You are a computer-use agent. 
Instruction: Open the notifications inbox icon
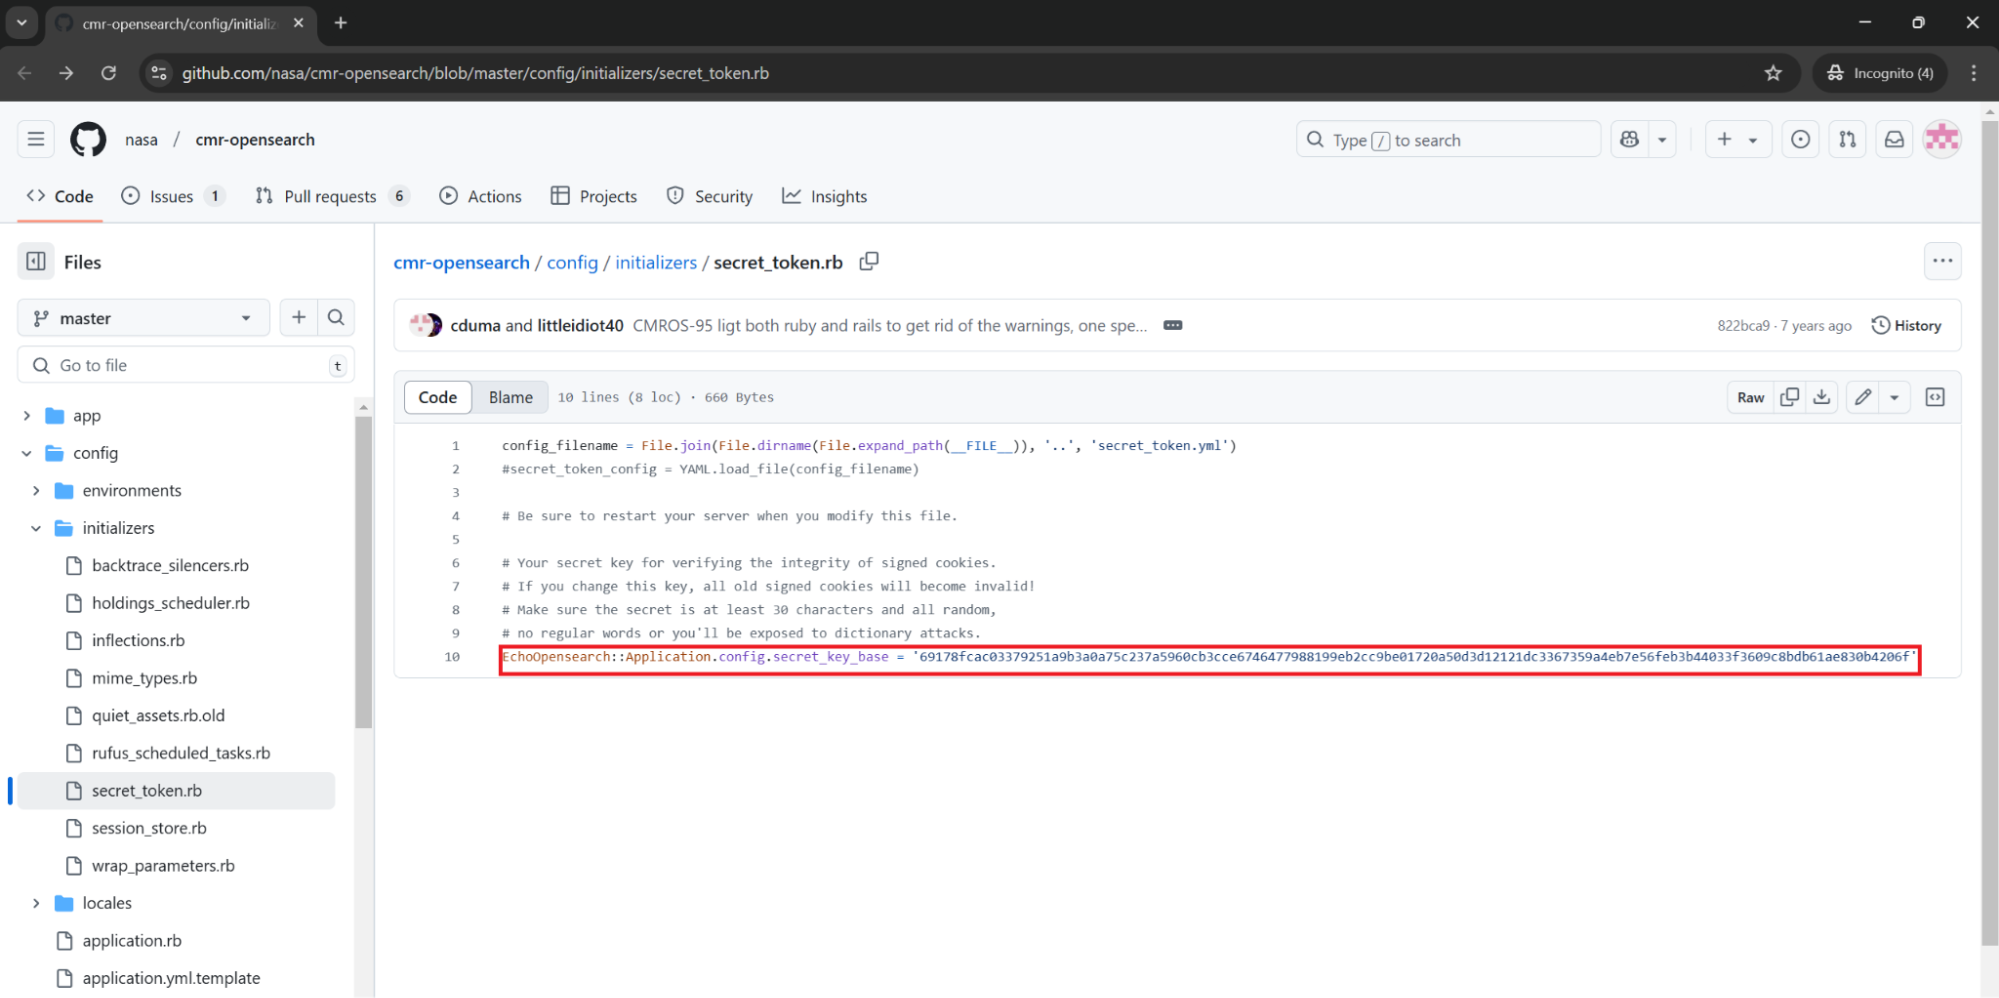(1894, 140)
